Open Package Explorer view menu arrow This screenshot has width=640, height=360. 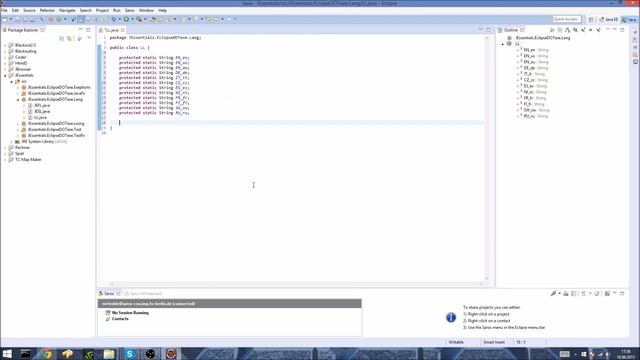click(89, 38)
